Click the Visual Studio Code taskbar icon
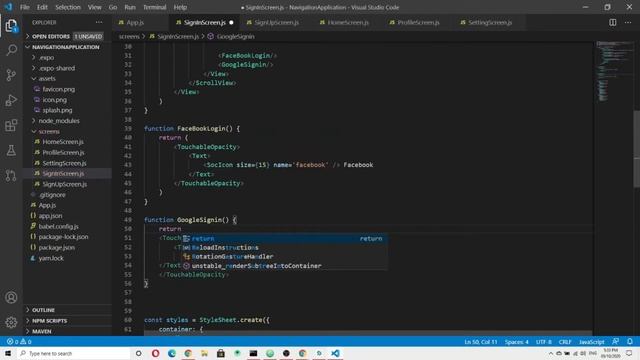This screenshot has width=640, height=360. [x=335, y=353]
